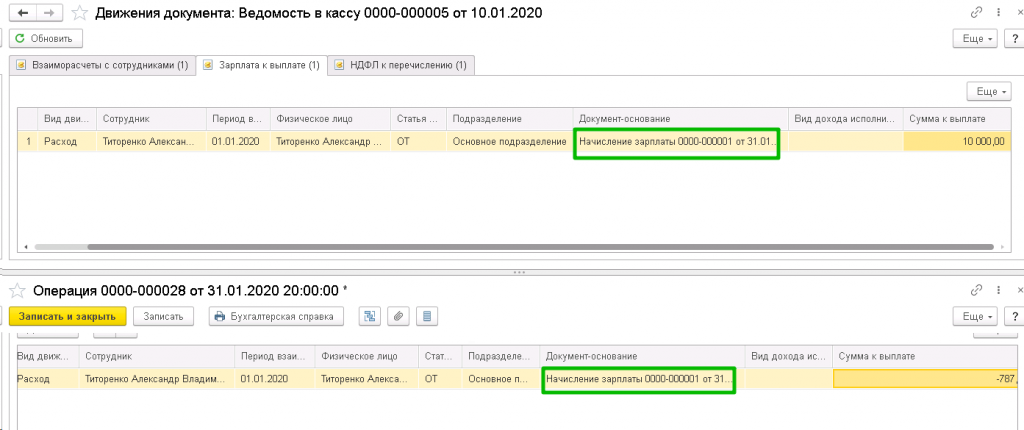Click the forward navigation arrow

point(46,13)
